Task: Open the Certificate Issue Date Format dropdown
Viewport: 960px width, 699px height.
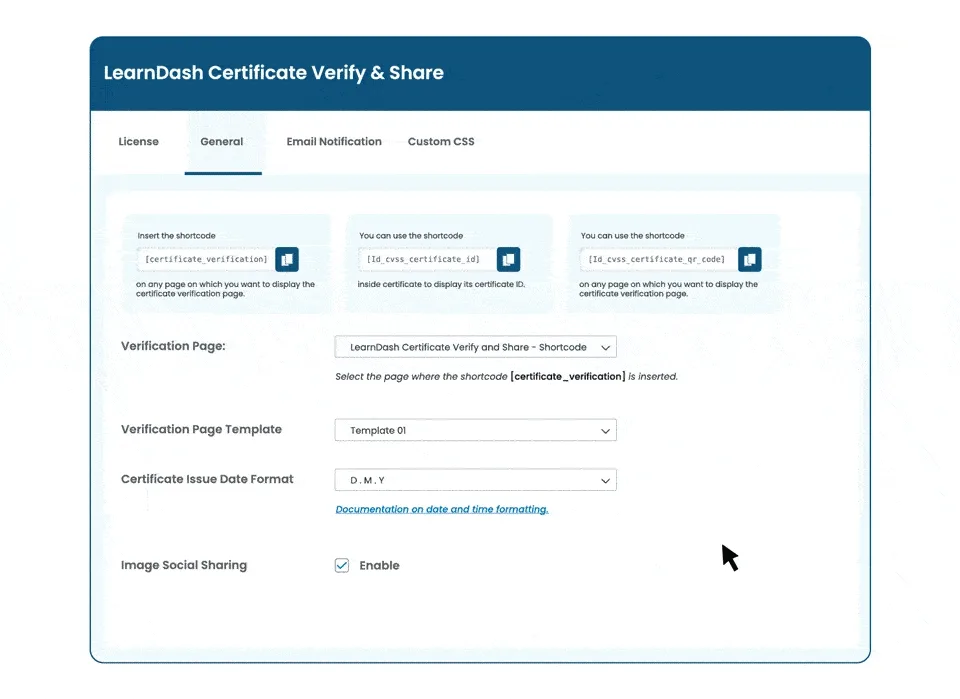Action: tap(475, 480)
